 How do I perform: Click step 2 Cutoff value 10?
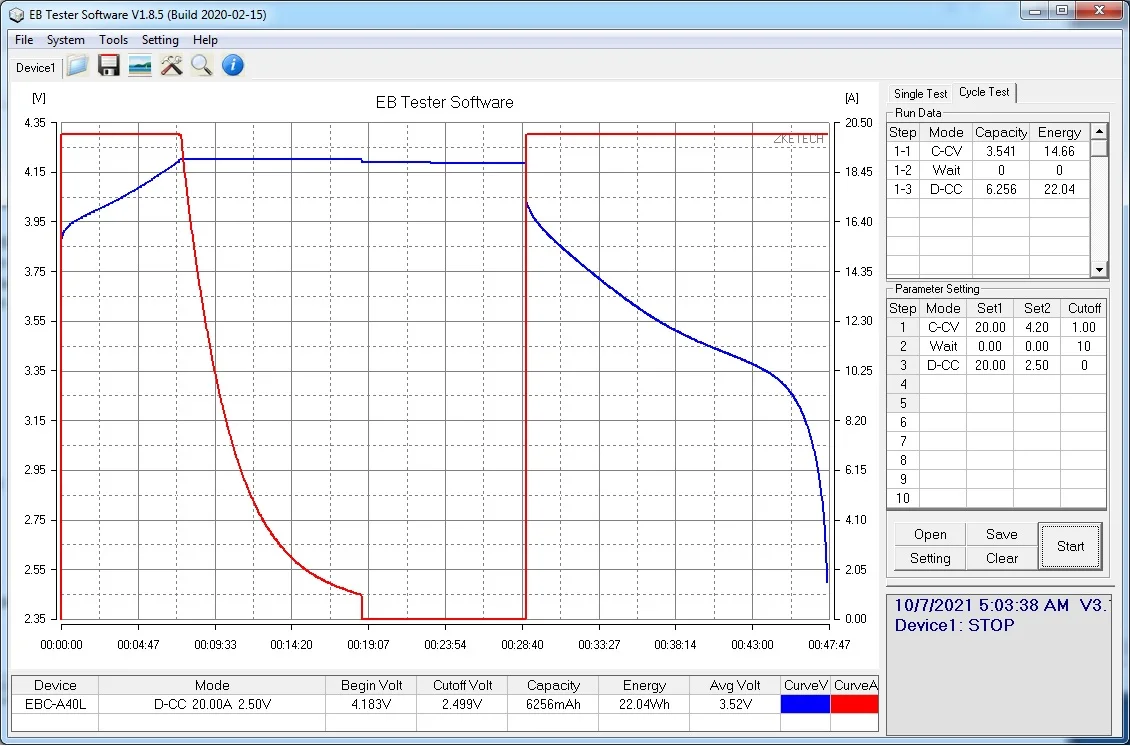click(1083, 346)
